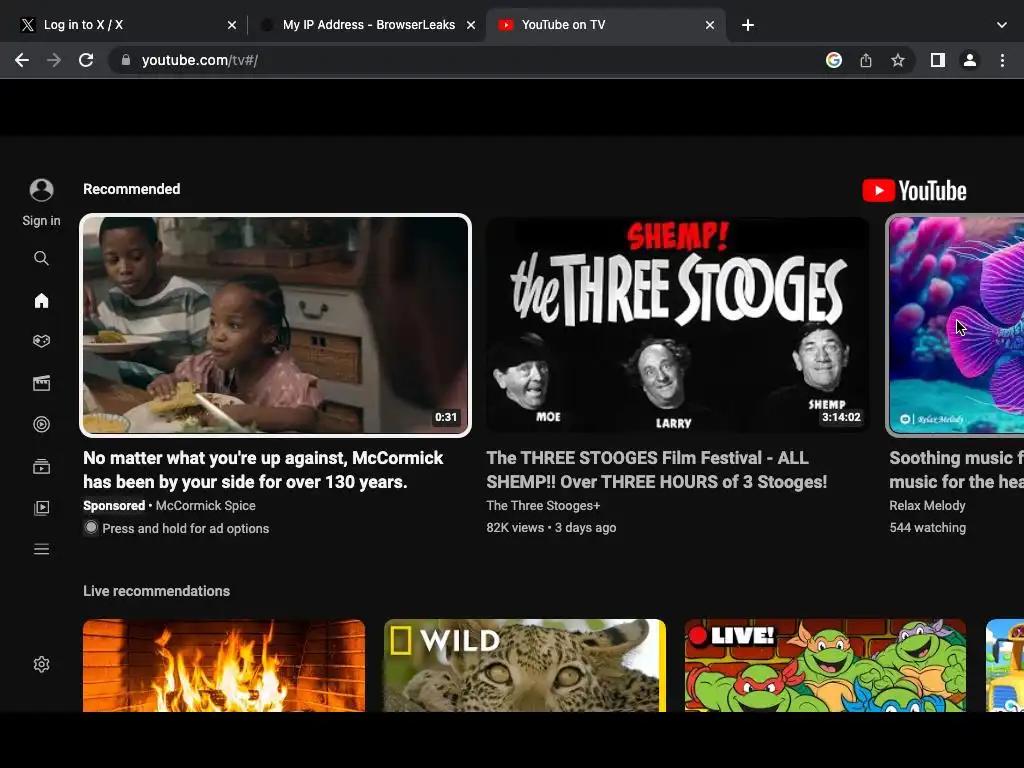Click the Live recommendations heading
Screen dimensions: 1024x768
(157, 591)
